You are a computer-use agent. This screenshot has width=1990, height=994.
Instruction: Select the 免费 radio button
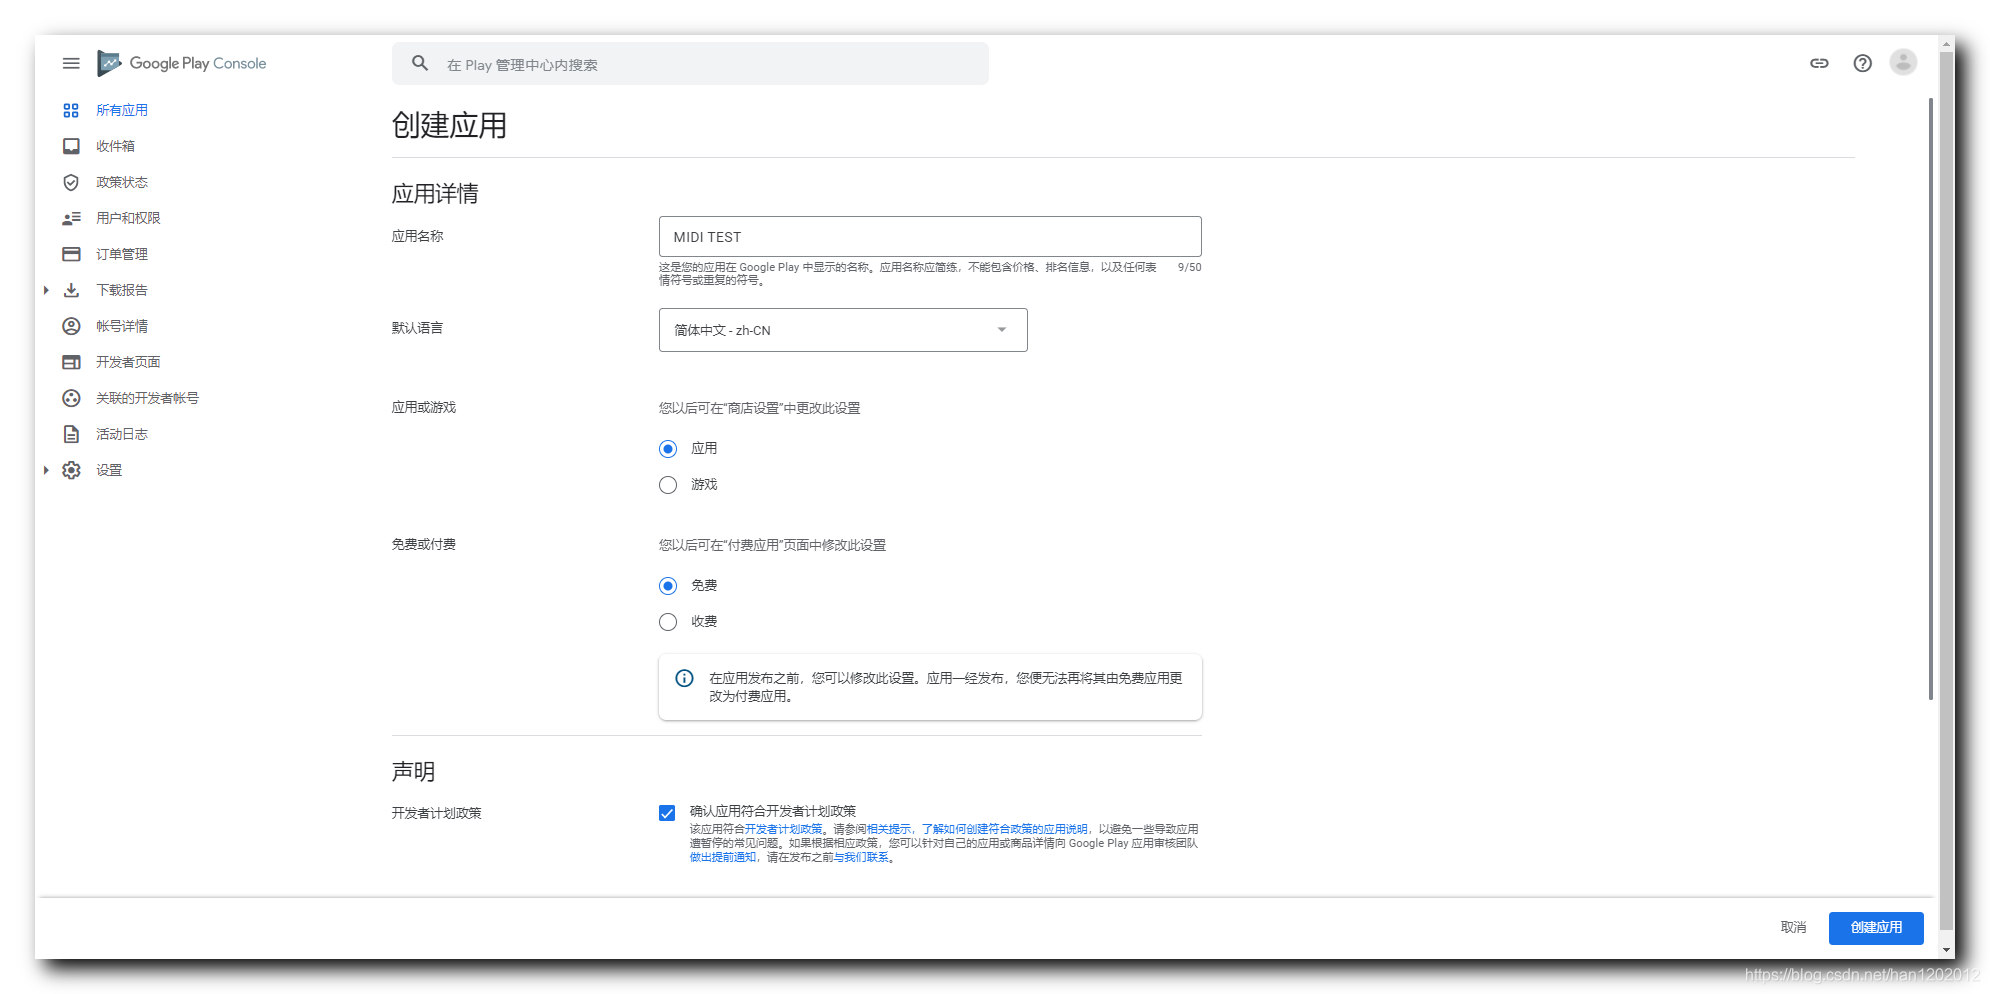tap(668, 586)
